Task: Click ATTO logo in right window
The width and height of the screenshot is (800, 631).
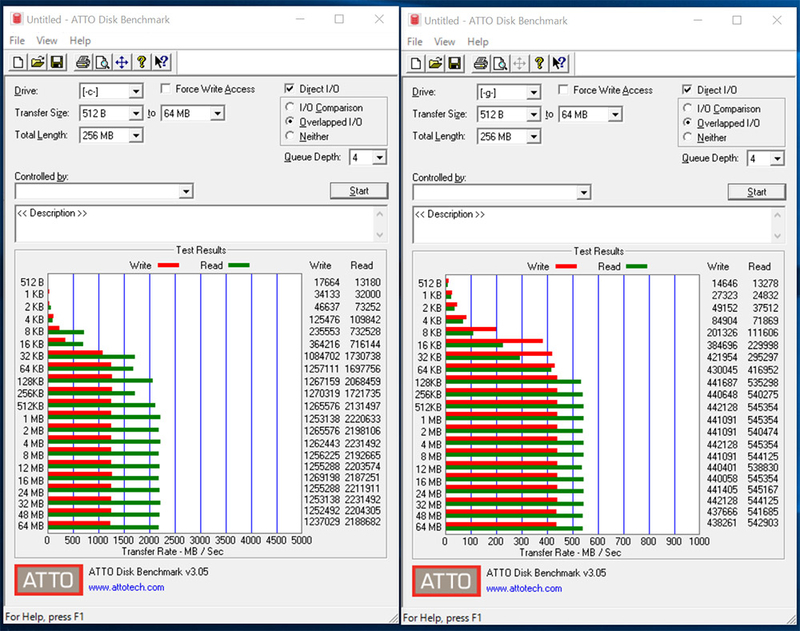Action: [x=446, y=580]
